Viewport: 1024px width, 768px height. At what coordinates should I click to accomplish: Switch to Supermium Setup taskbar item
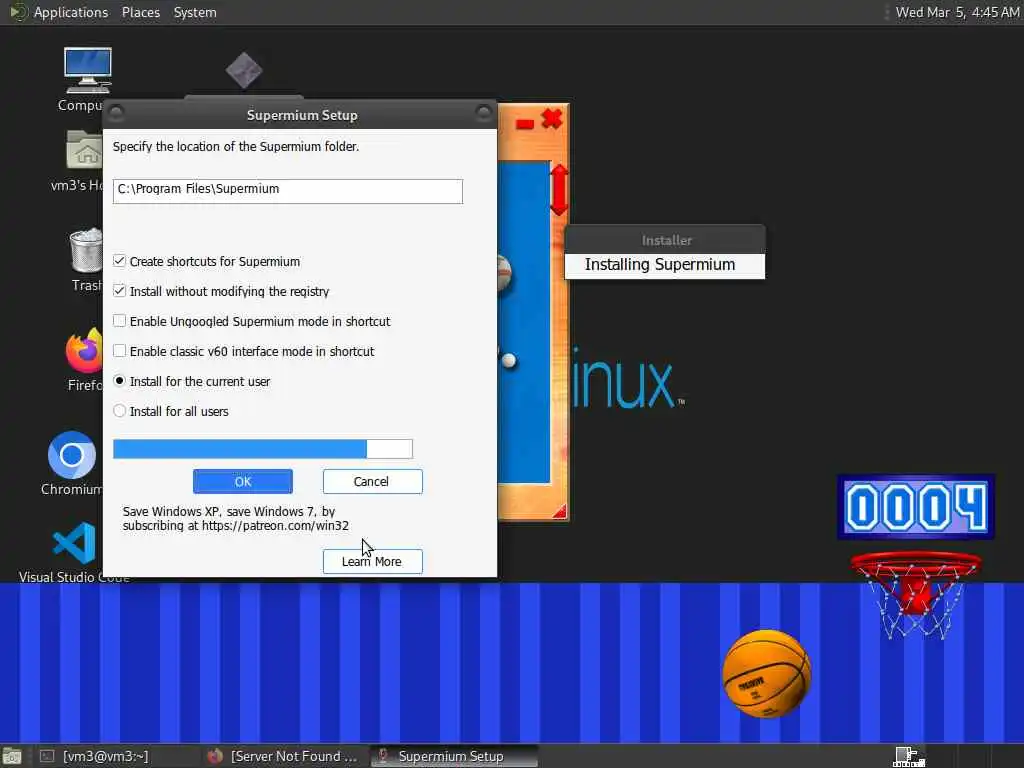[x=454, y=756]
